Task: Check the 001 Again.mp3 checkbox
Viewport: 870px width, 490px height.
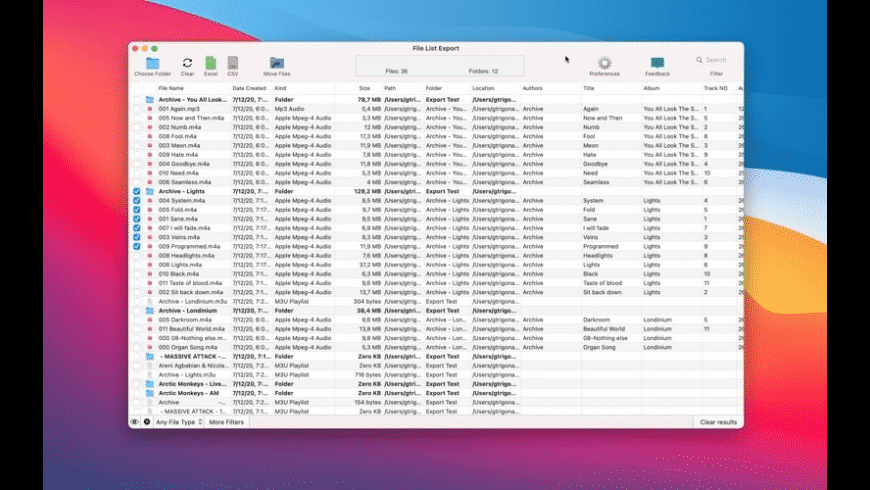Action: 136,109
